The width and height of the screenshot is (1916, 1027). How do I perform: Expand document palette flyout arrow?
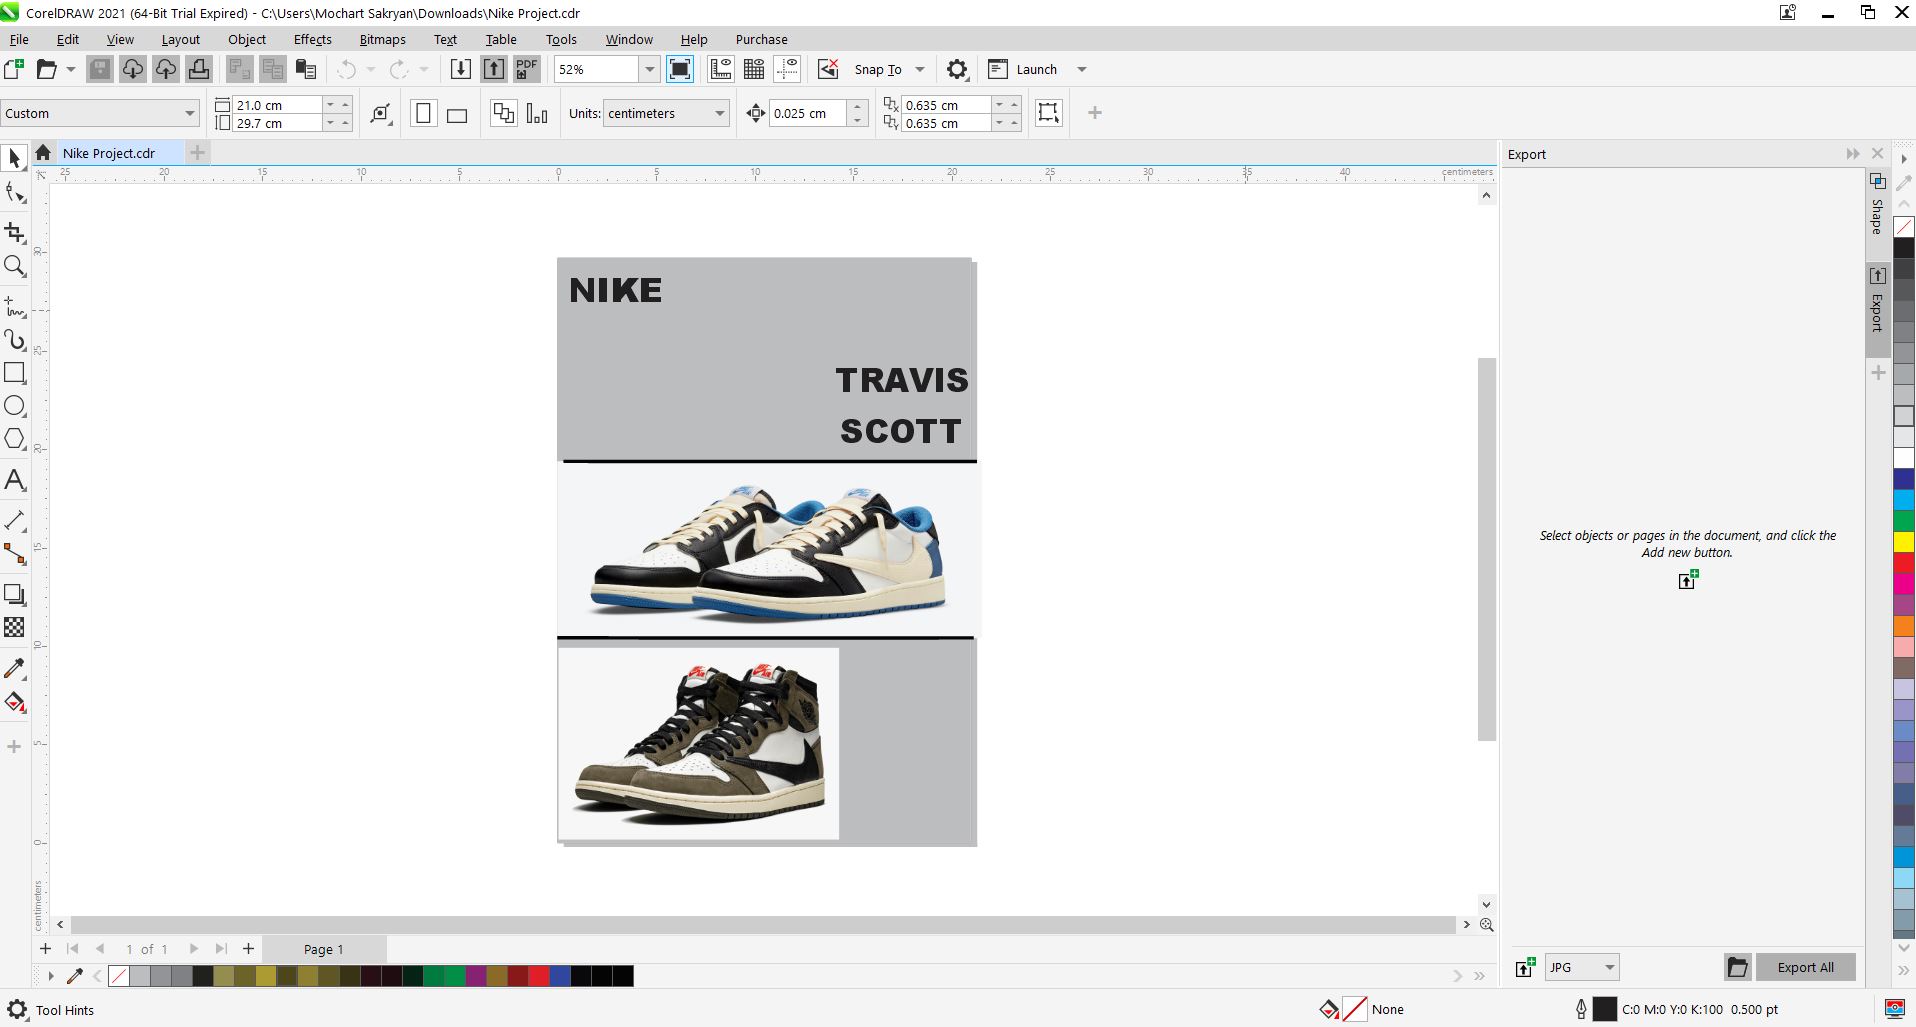(x=51, y=976)
